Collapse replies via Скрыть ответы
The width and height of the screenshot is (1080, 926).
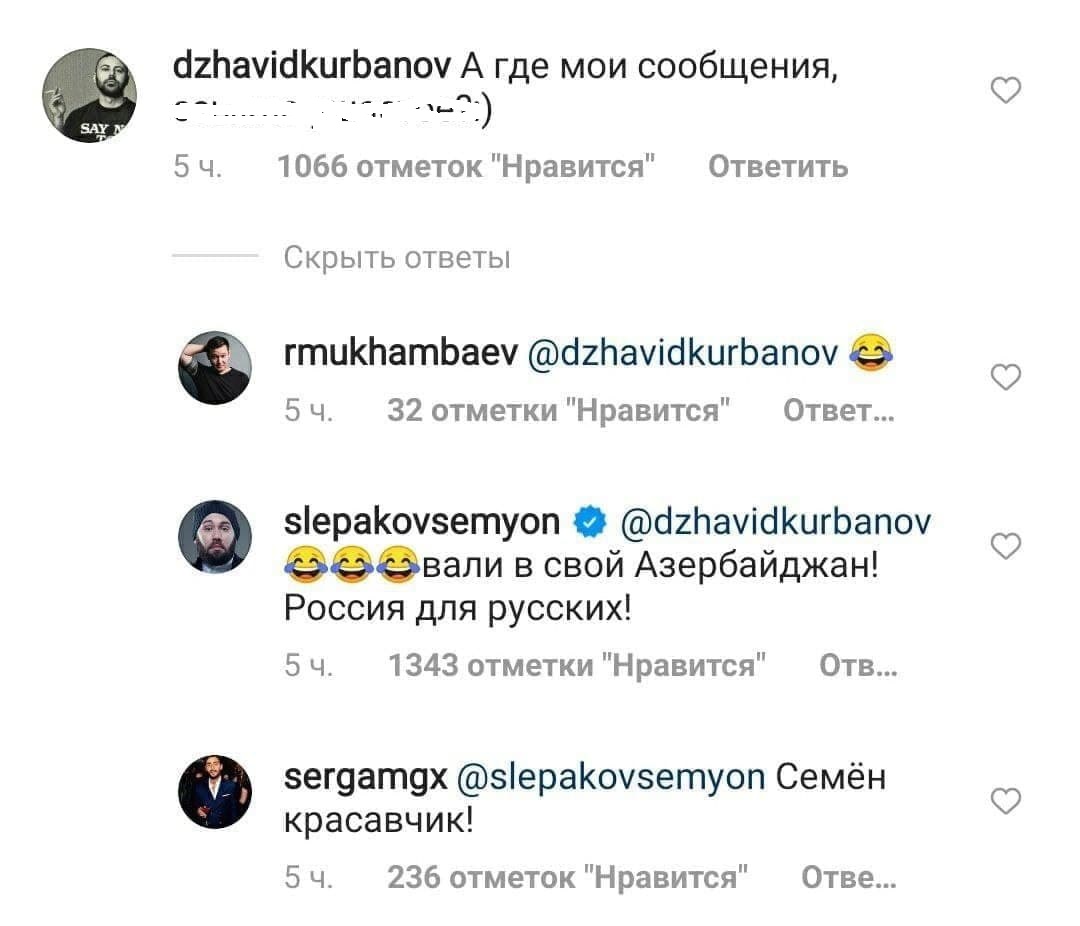tap(397, 258)
